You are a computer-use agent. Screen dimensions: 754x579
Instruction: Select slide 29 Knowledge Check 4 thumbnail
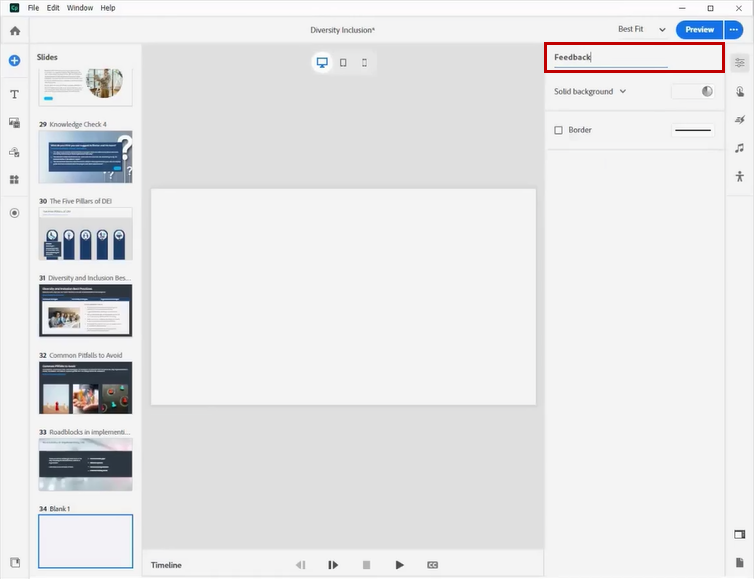point(86,157)
